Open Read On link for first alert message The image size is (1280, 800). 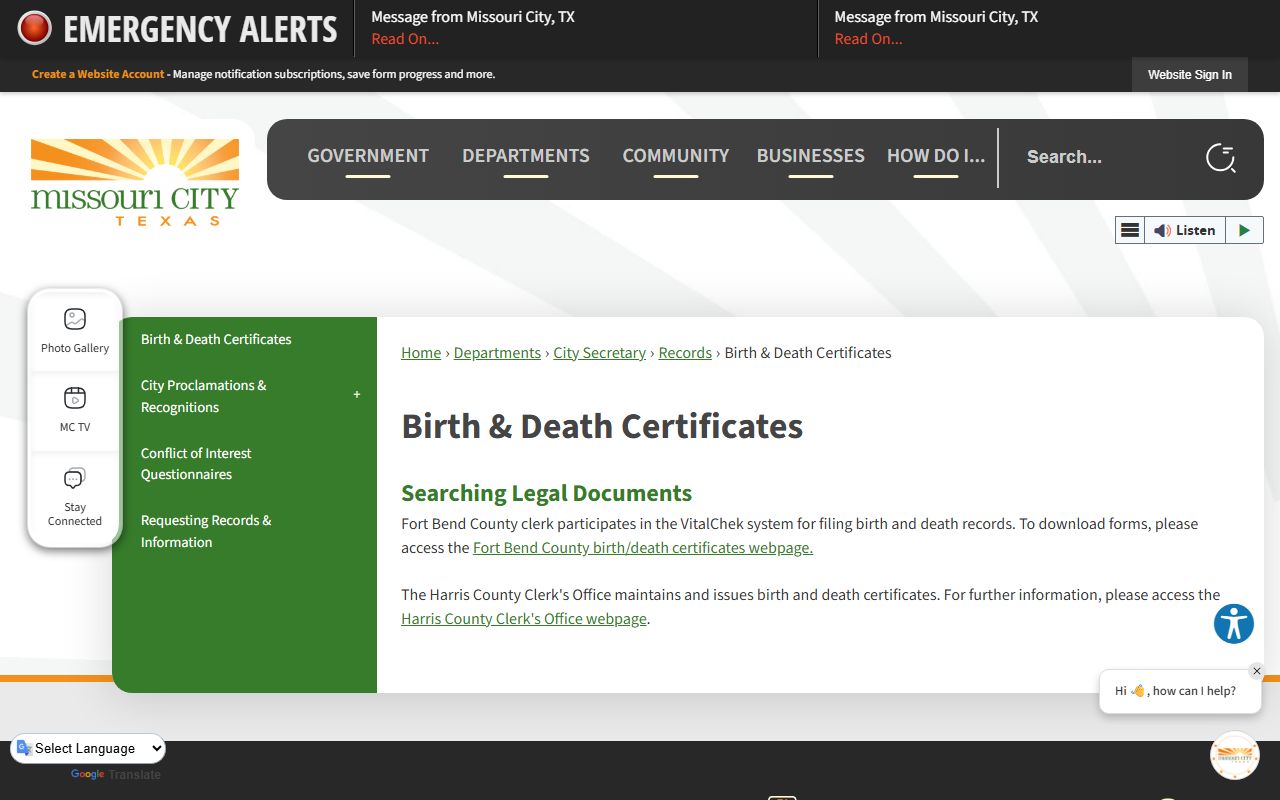point(405,39)
